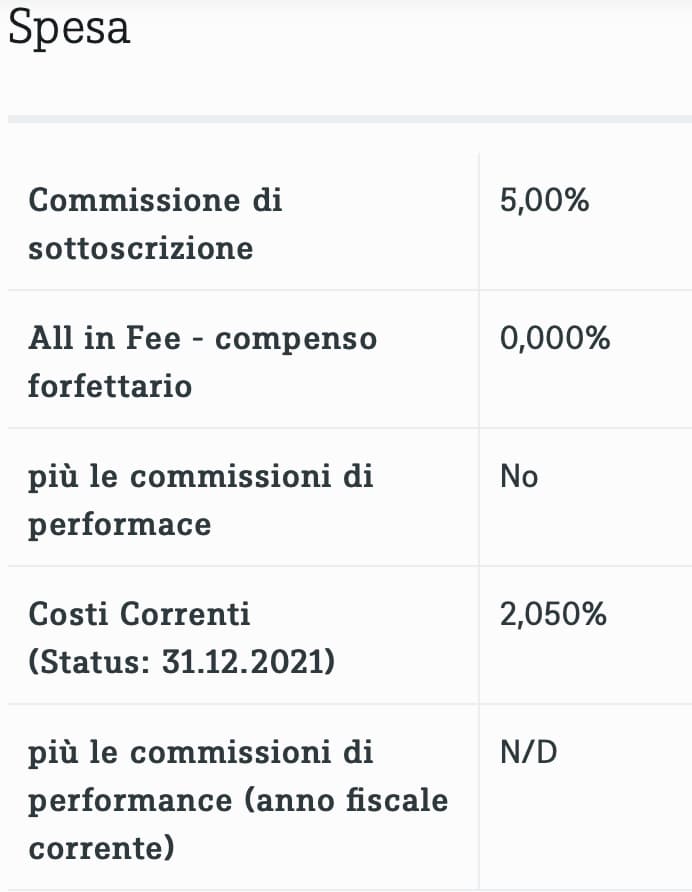Select the Commissione di sottoscrizione label
This screenshot has height=892, width=692.
pyautogui.click(x=155, y=223)
